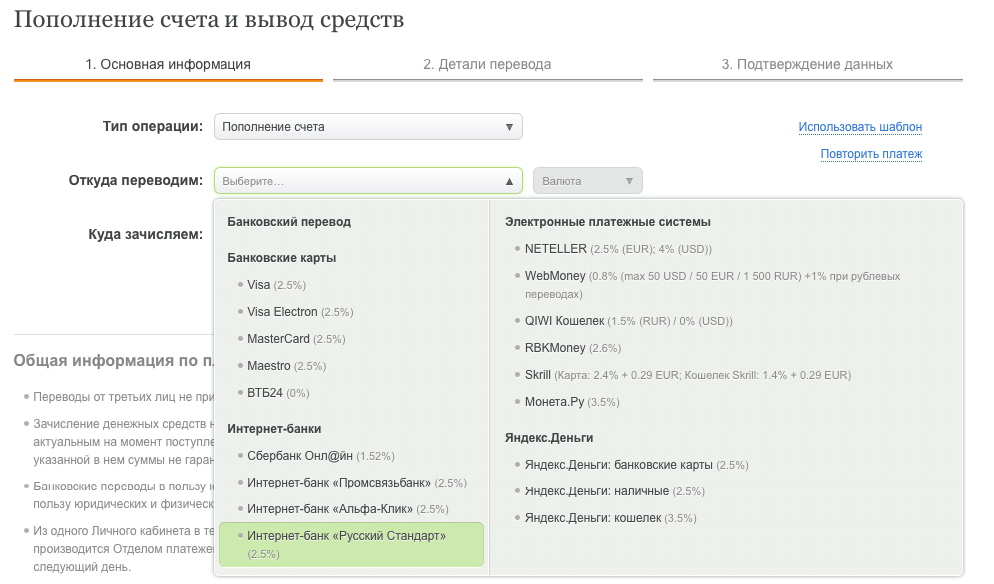Choose Сбербанк Онл@йн internet bank
Image resolution: width=994 pixels, height=584 pixels.
point(300,456)
